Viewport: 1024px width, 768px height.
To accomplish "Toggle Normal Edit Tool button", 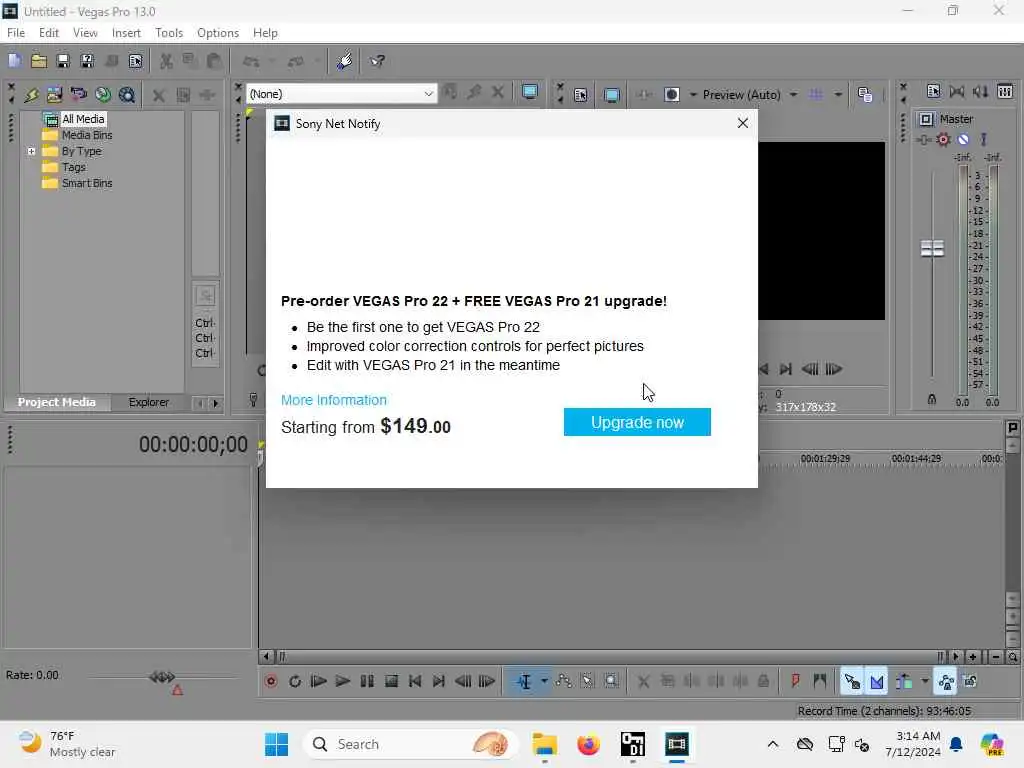I will (x=524, y=682).
